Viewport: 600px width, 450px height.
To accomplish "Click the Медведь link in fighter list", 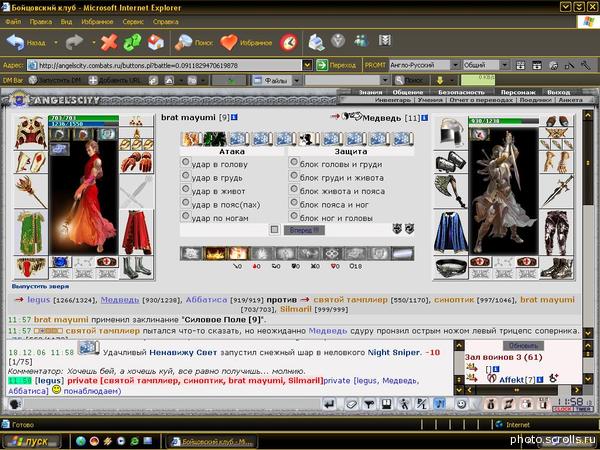I will tap(120, 300).
